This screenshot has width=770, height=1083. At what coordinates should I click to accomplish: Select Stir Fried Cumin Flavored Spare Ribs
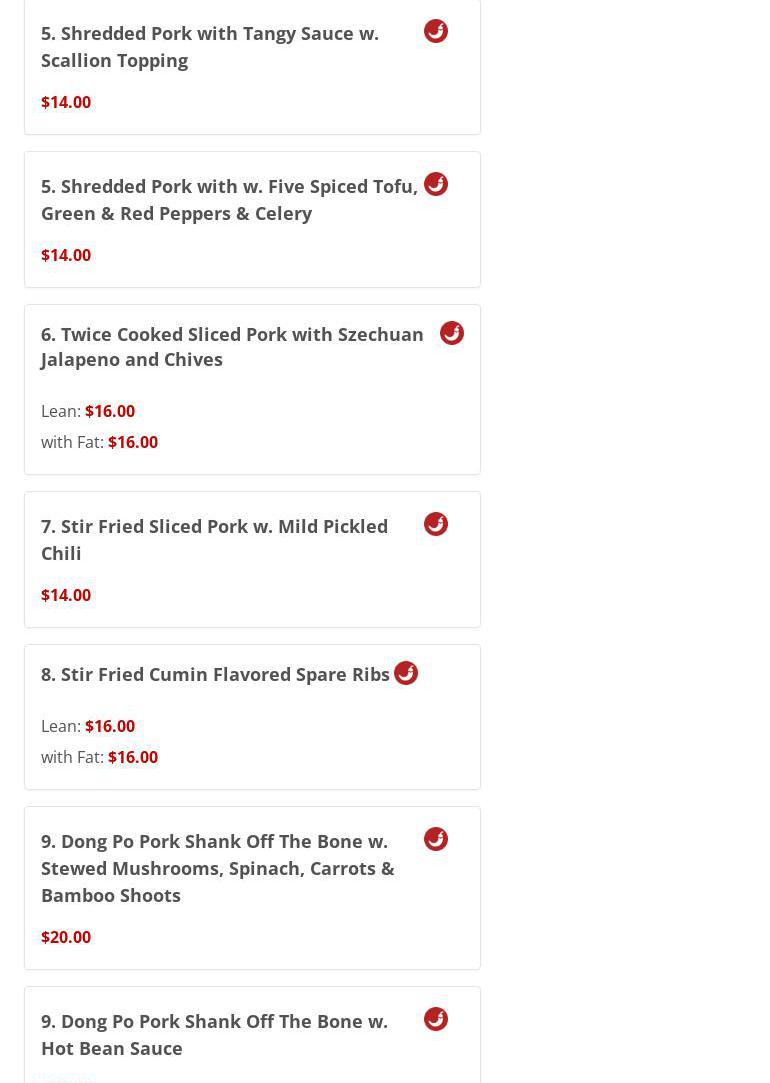(215, 674)
